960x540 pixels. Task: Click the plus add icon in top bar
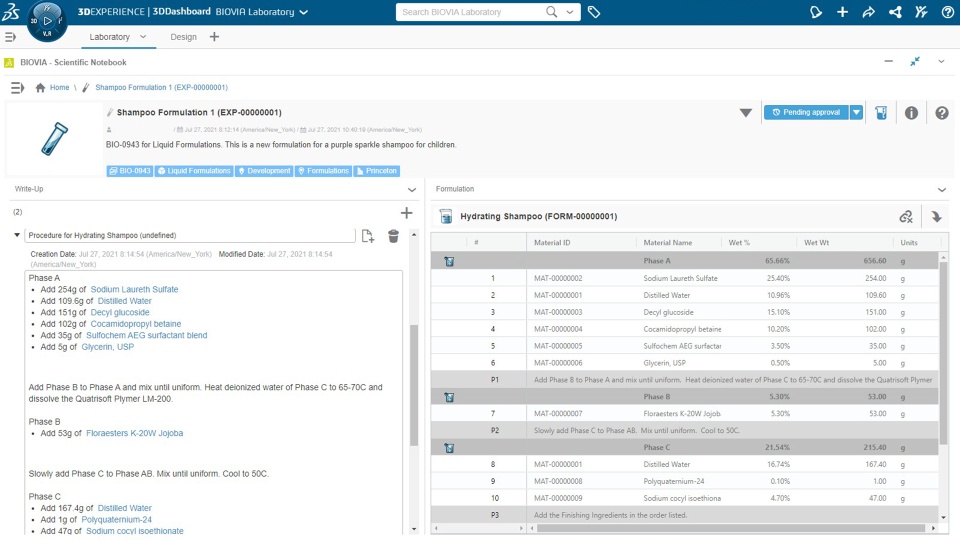[842, 12]
